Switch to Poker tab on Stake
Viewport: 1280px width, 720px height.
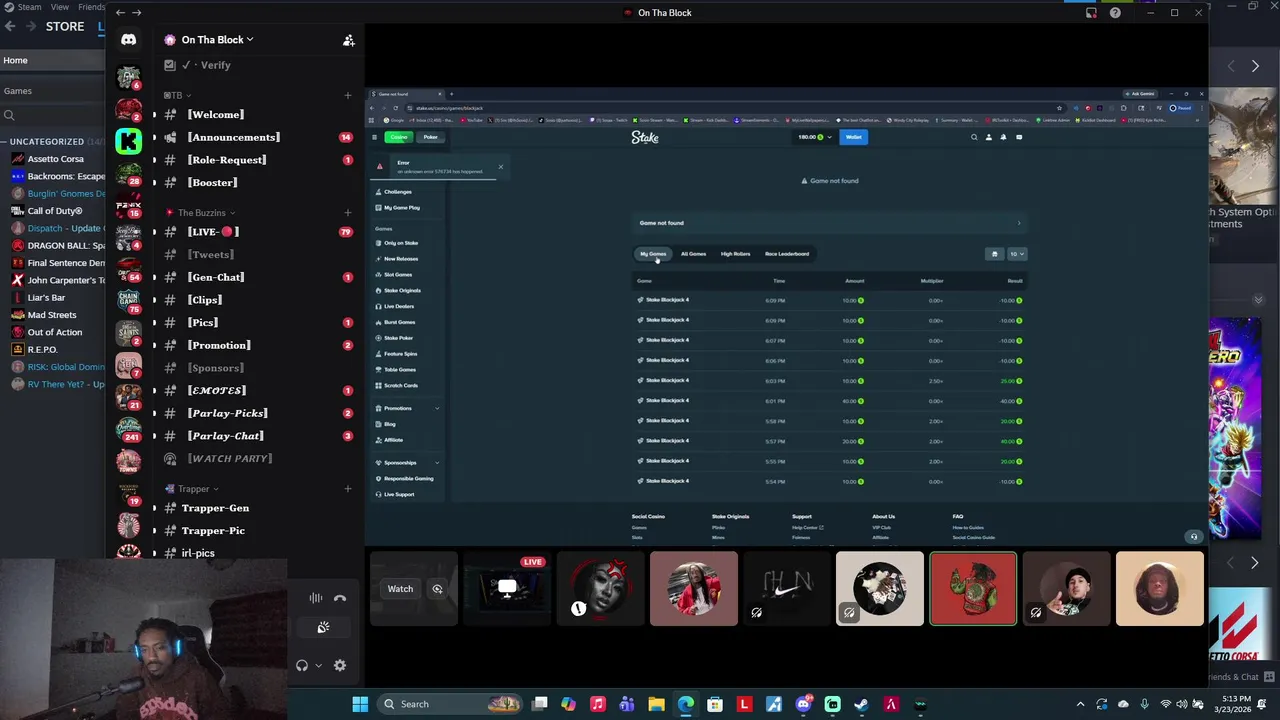(430, 137)
